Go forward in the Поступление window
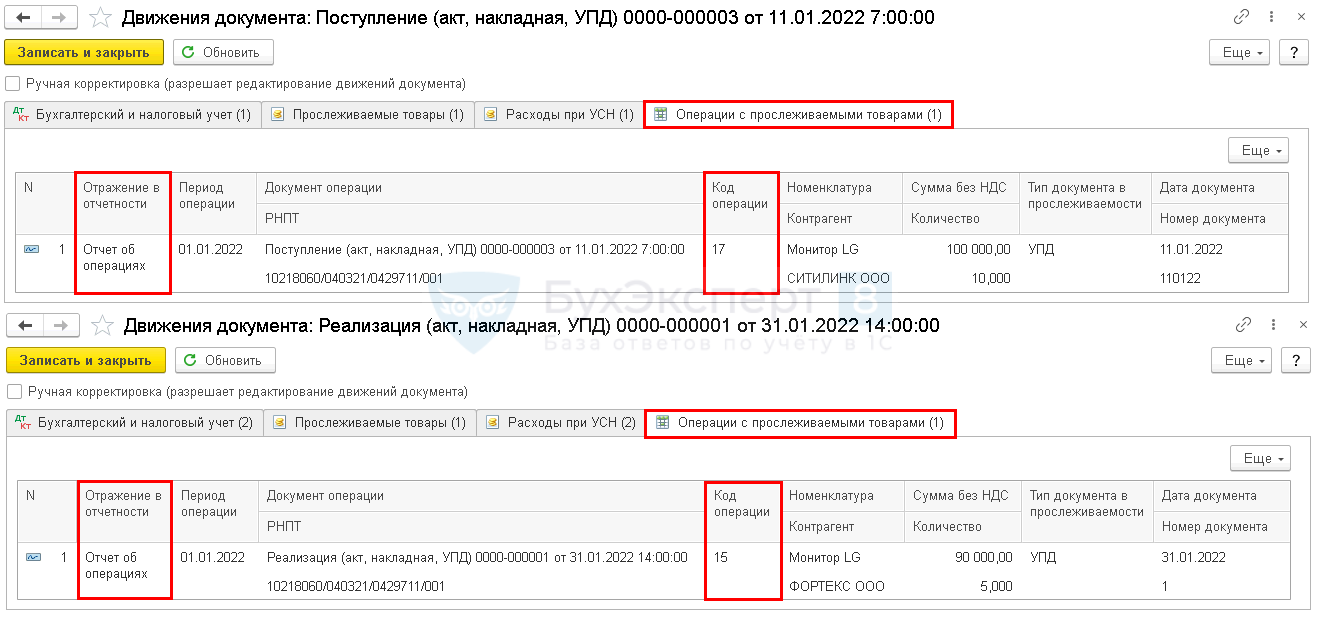Viewport: 1321px width, 627px height. point(58,17)
